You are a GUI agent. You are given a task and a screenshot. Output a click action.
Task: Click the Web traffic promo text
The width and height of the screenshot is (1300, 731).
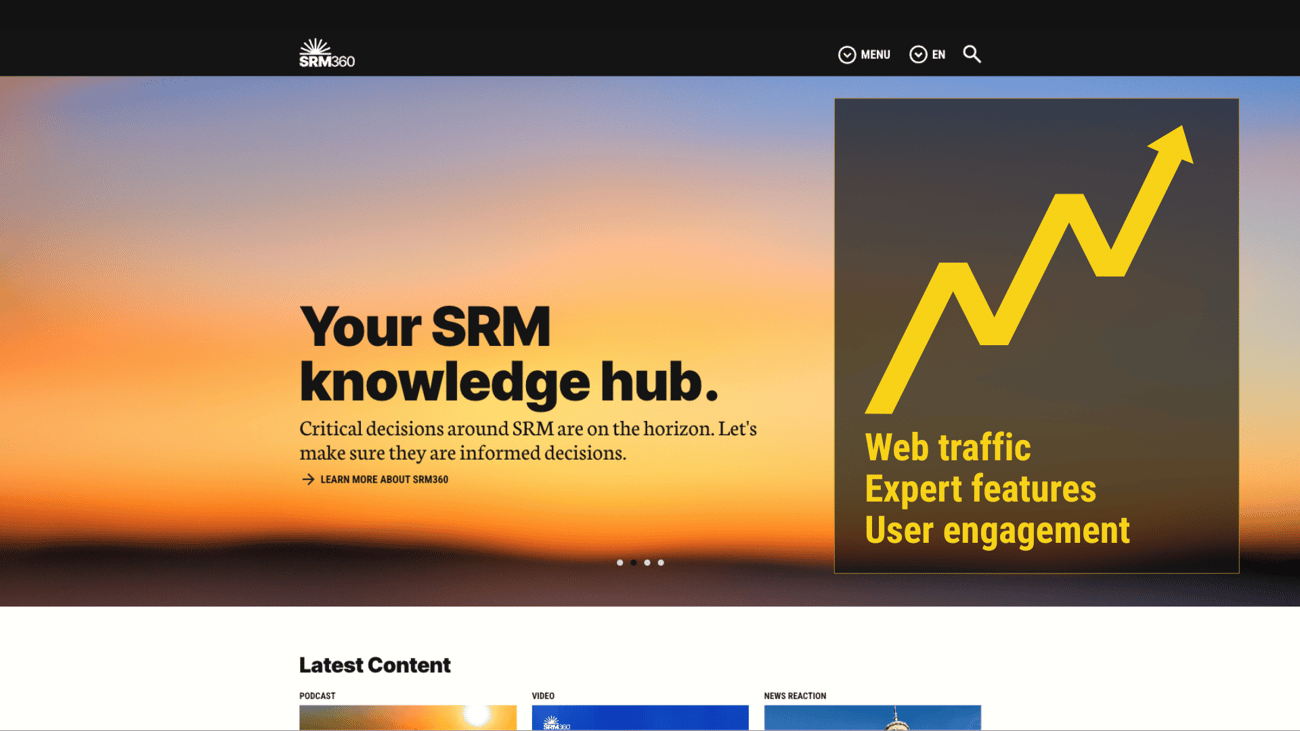click(x=947, y=448)
